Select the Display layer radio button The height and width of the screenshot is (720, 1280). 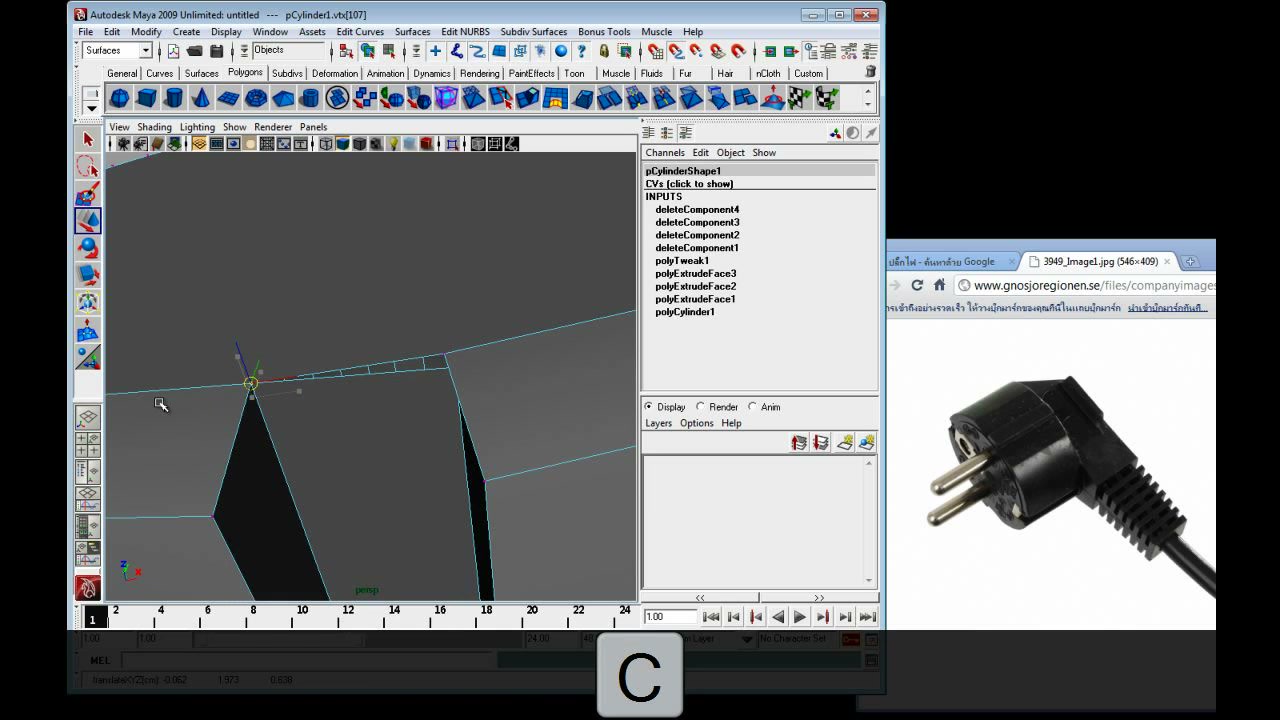(x=648, y=407)
